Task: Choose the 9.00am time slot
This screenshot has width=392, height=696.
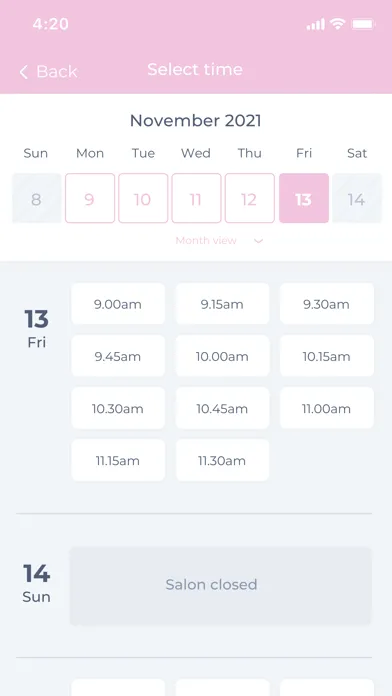Action: tap(118, 304)
